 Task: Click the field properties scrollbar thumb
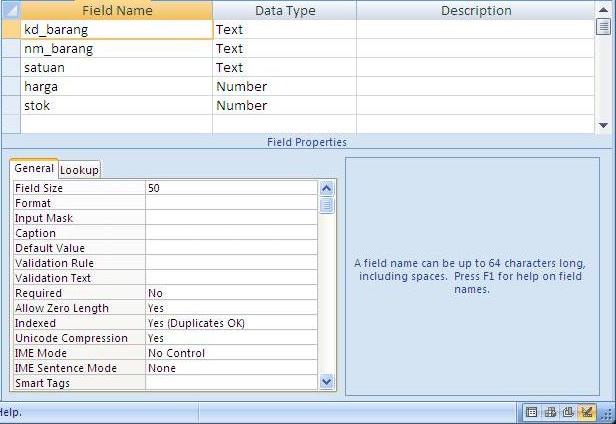pyautogui.click(x=326, y=205)
